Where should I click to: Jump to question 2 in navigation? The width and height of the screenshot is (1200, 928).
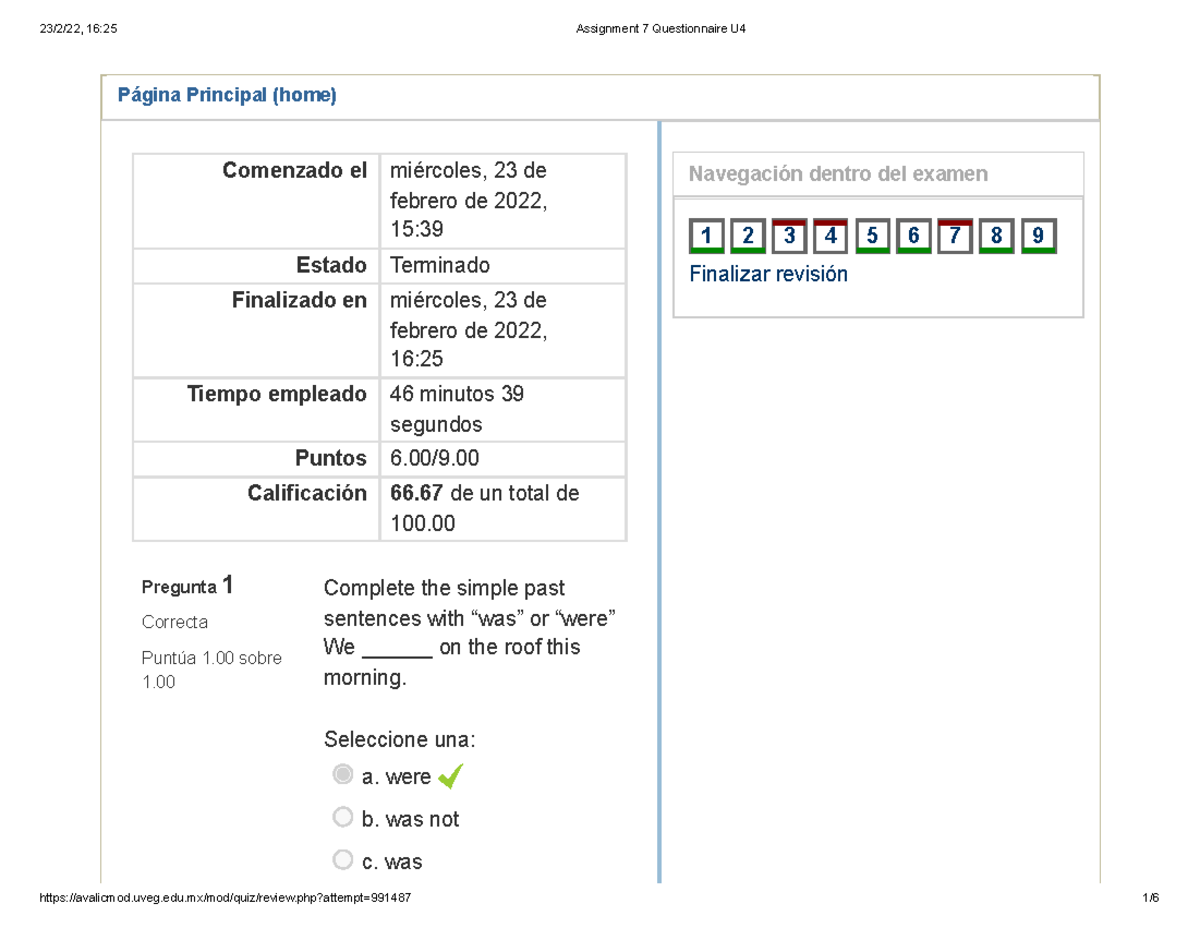pyautogui.click(x=748, y=236)
